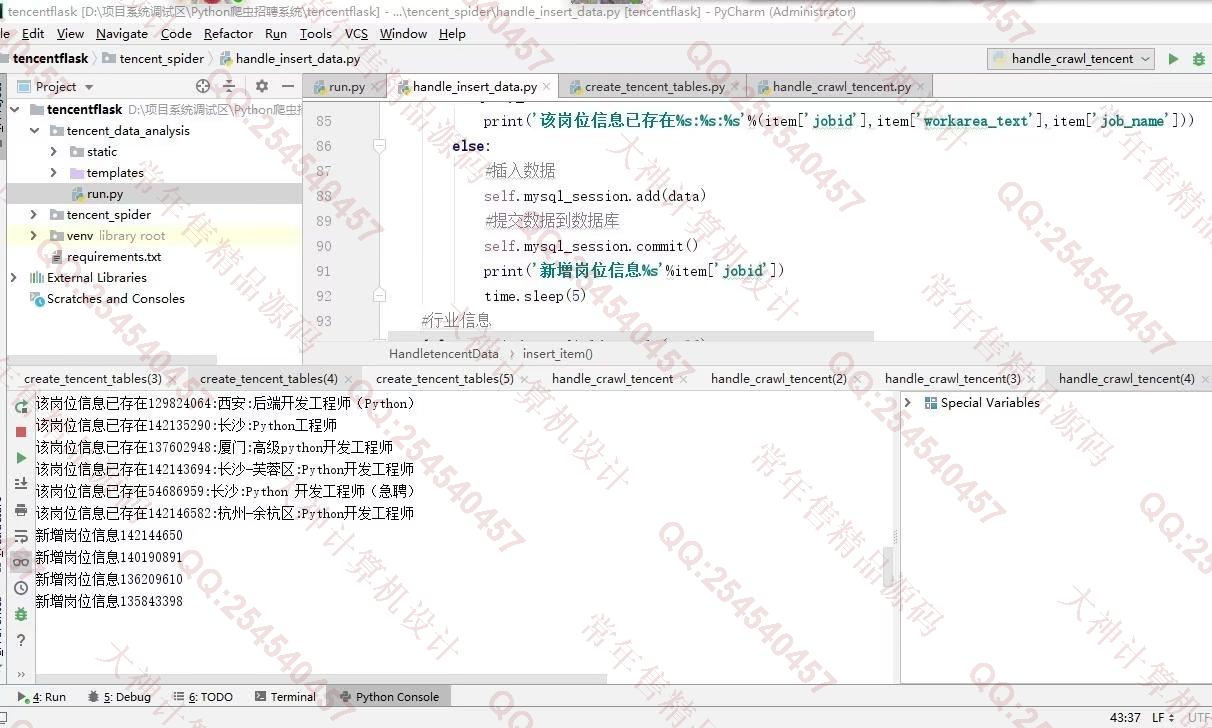Screen dimensions: 1212x728
Task: Open LF line separator dropdown in status bar
Action: (1163, 717)
